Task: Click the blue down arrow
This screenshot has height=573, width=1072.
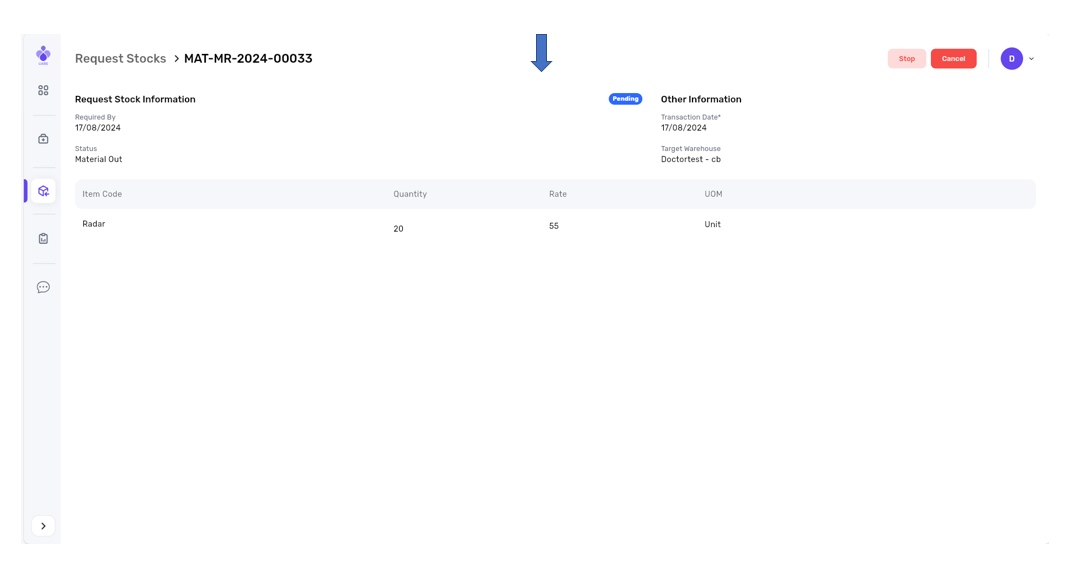Action: coord(541,53)
